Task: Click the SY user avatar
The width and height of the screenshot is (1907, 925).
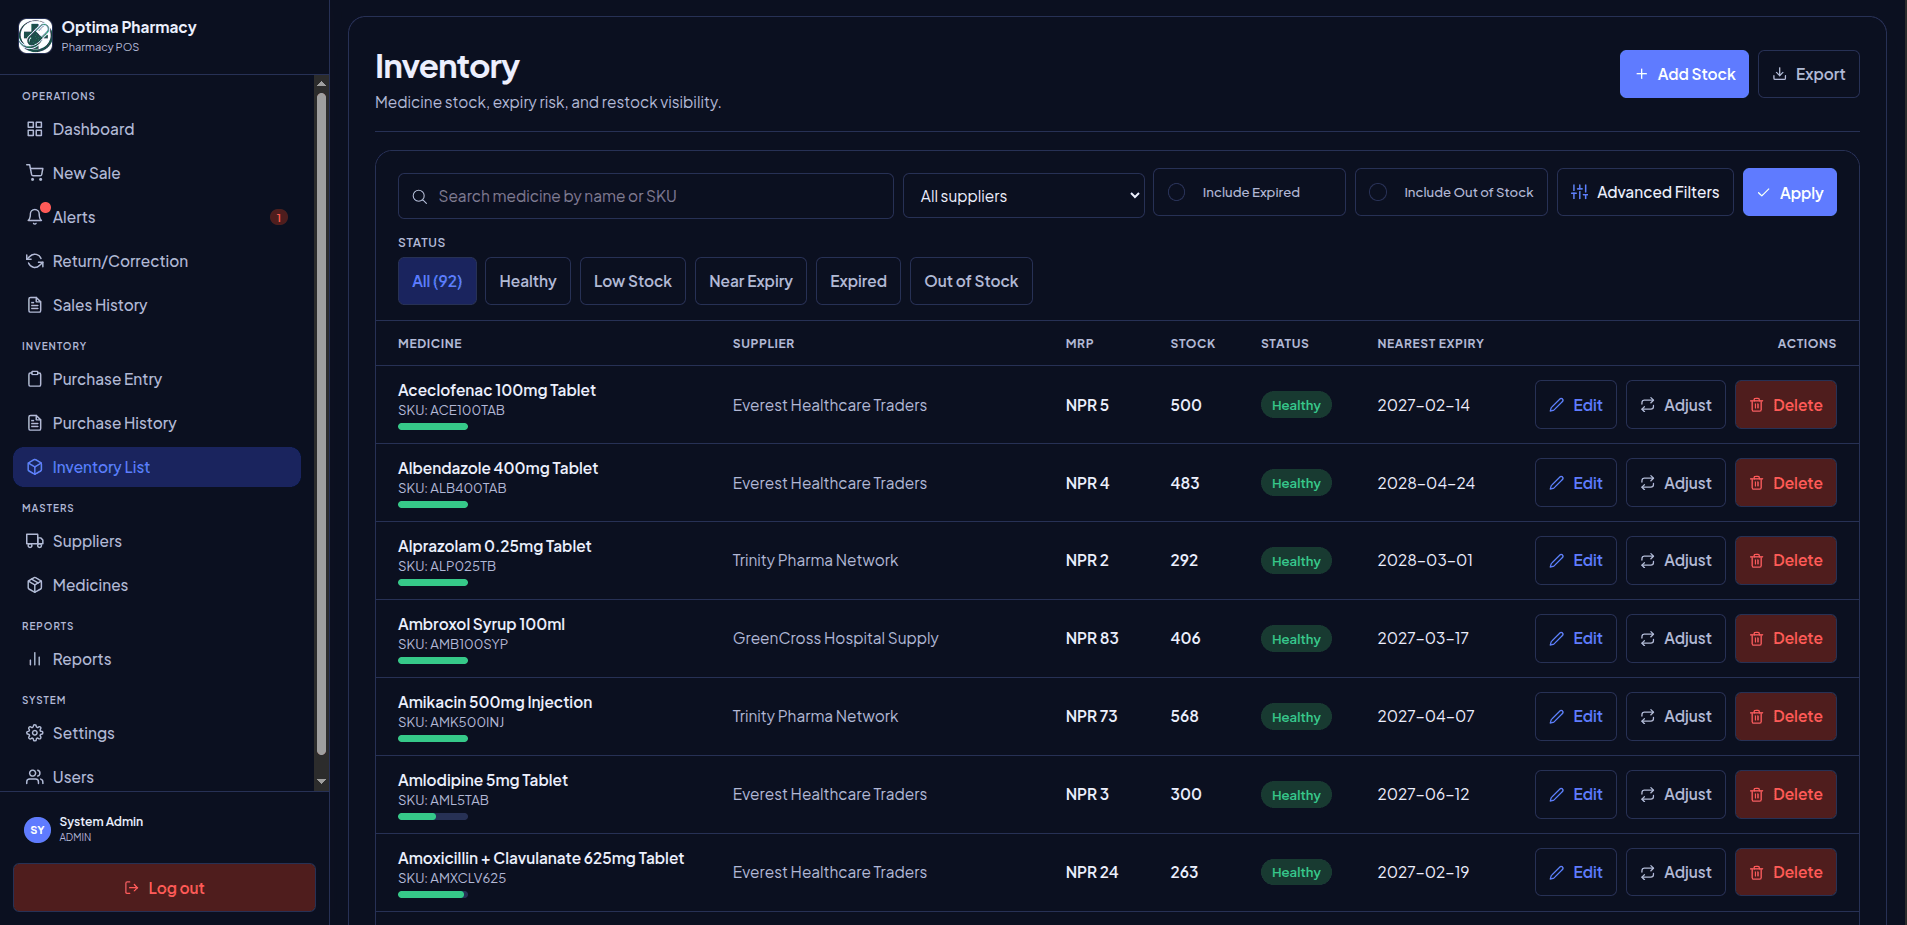Action: coord(37,829)
